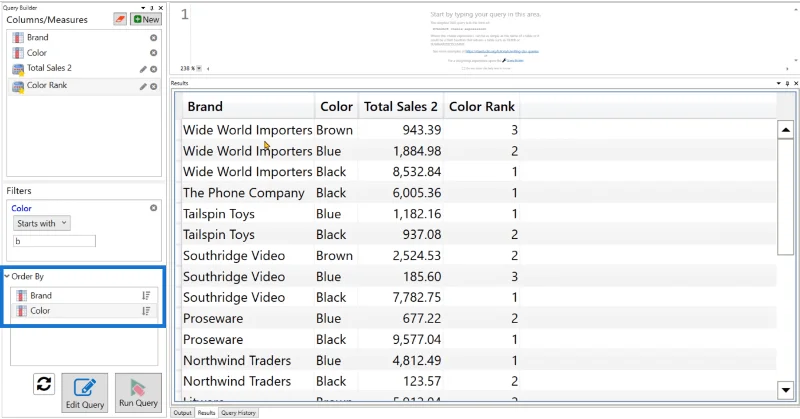Screen dimensions: 800x419
Task: Click the Brand column icon in Columns/Measures
Action: coord(18,38)
